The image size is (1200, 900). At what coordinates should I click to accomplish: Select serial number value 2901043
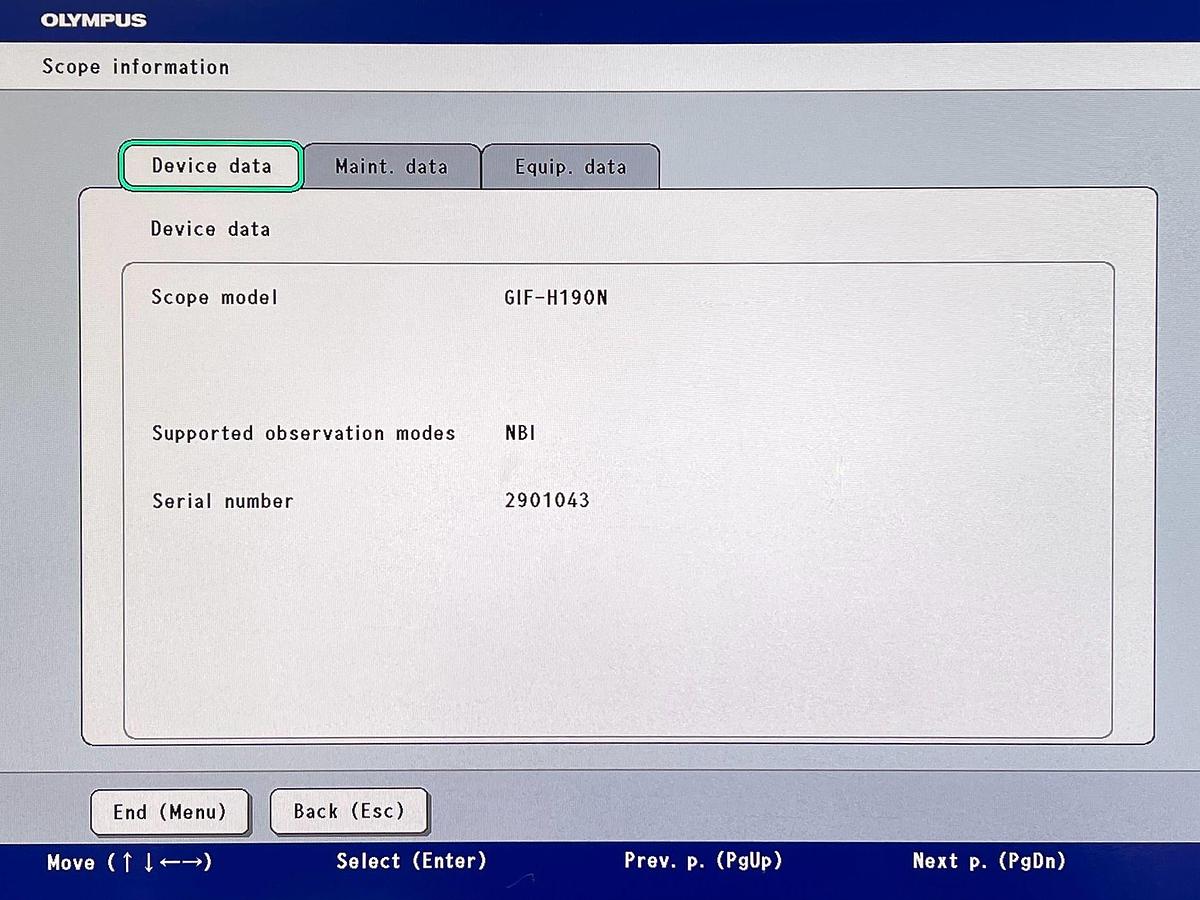[x=547, y=500]
